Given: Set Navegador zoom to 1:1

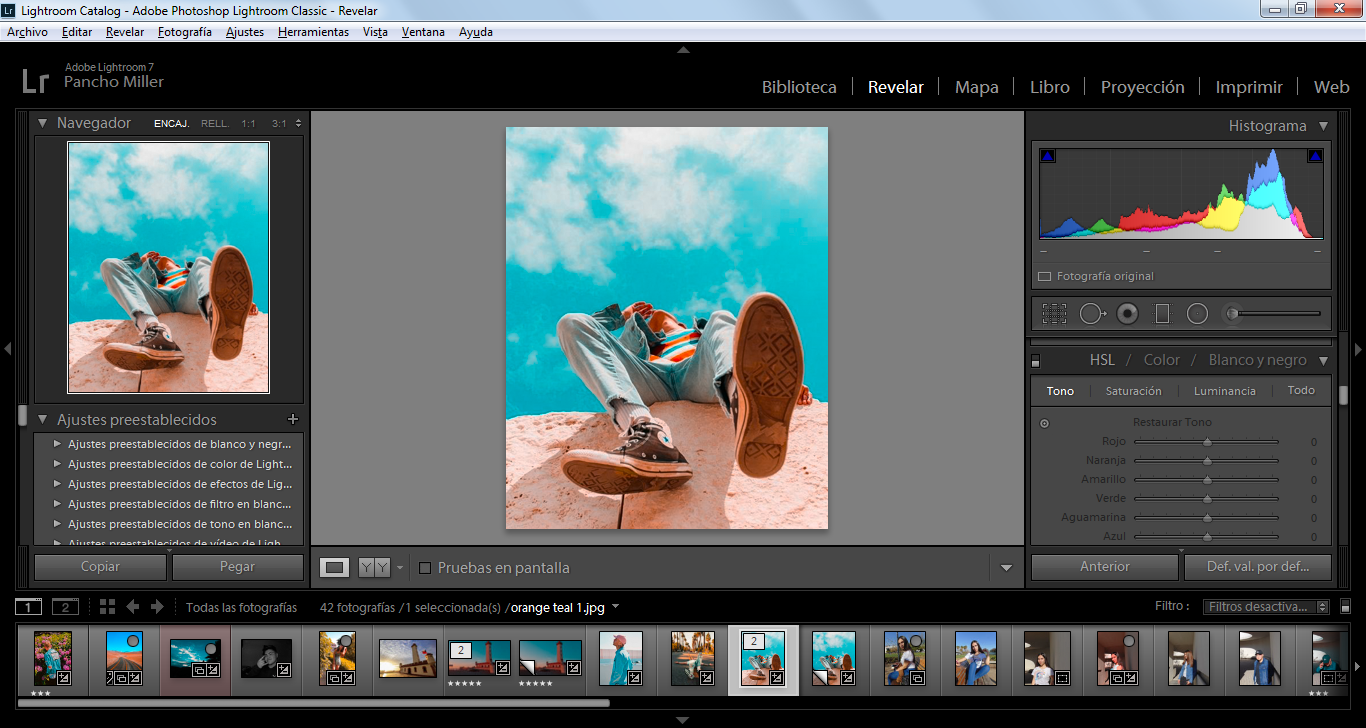Looking at the screenshot, I should pyautogui.click(x=248, y=124).
